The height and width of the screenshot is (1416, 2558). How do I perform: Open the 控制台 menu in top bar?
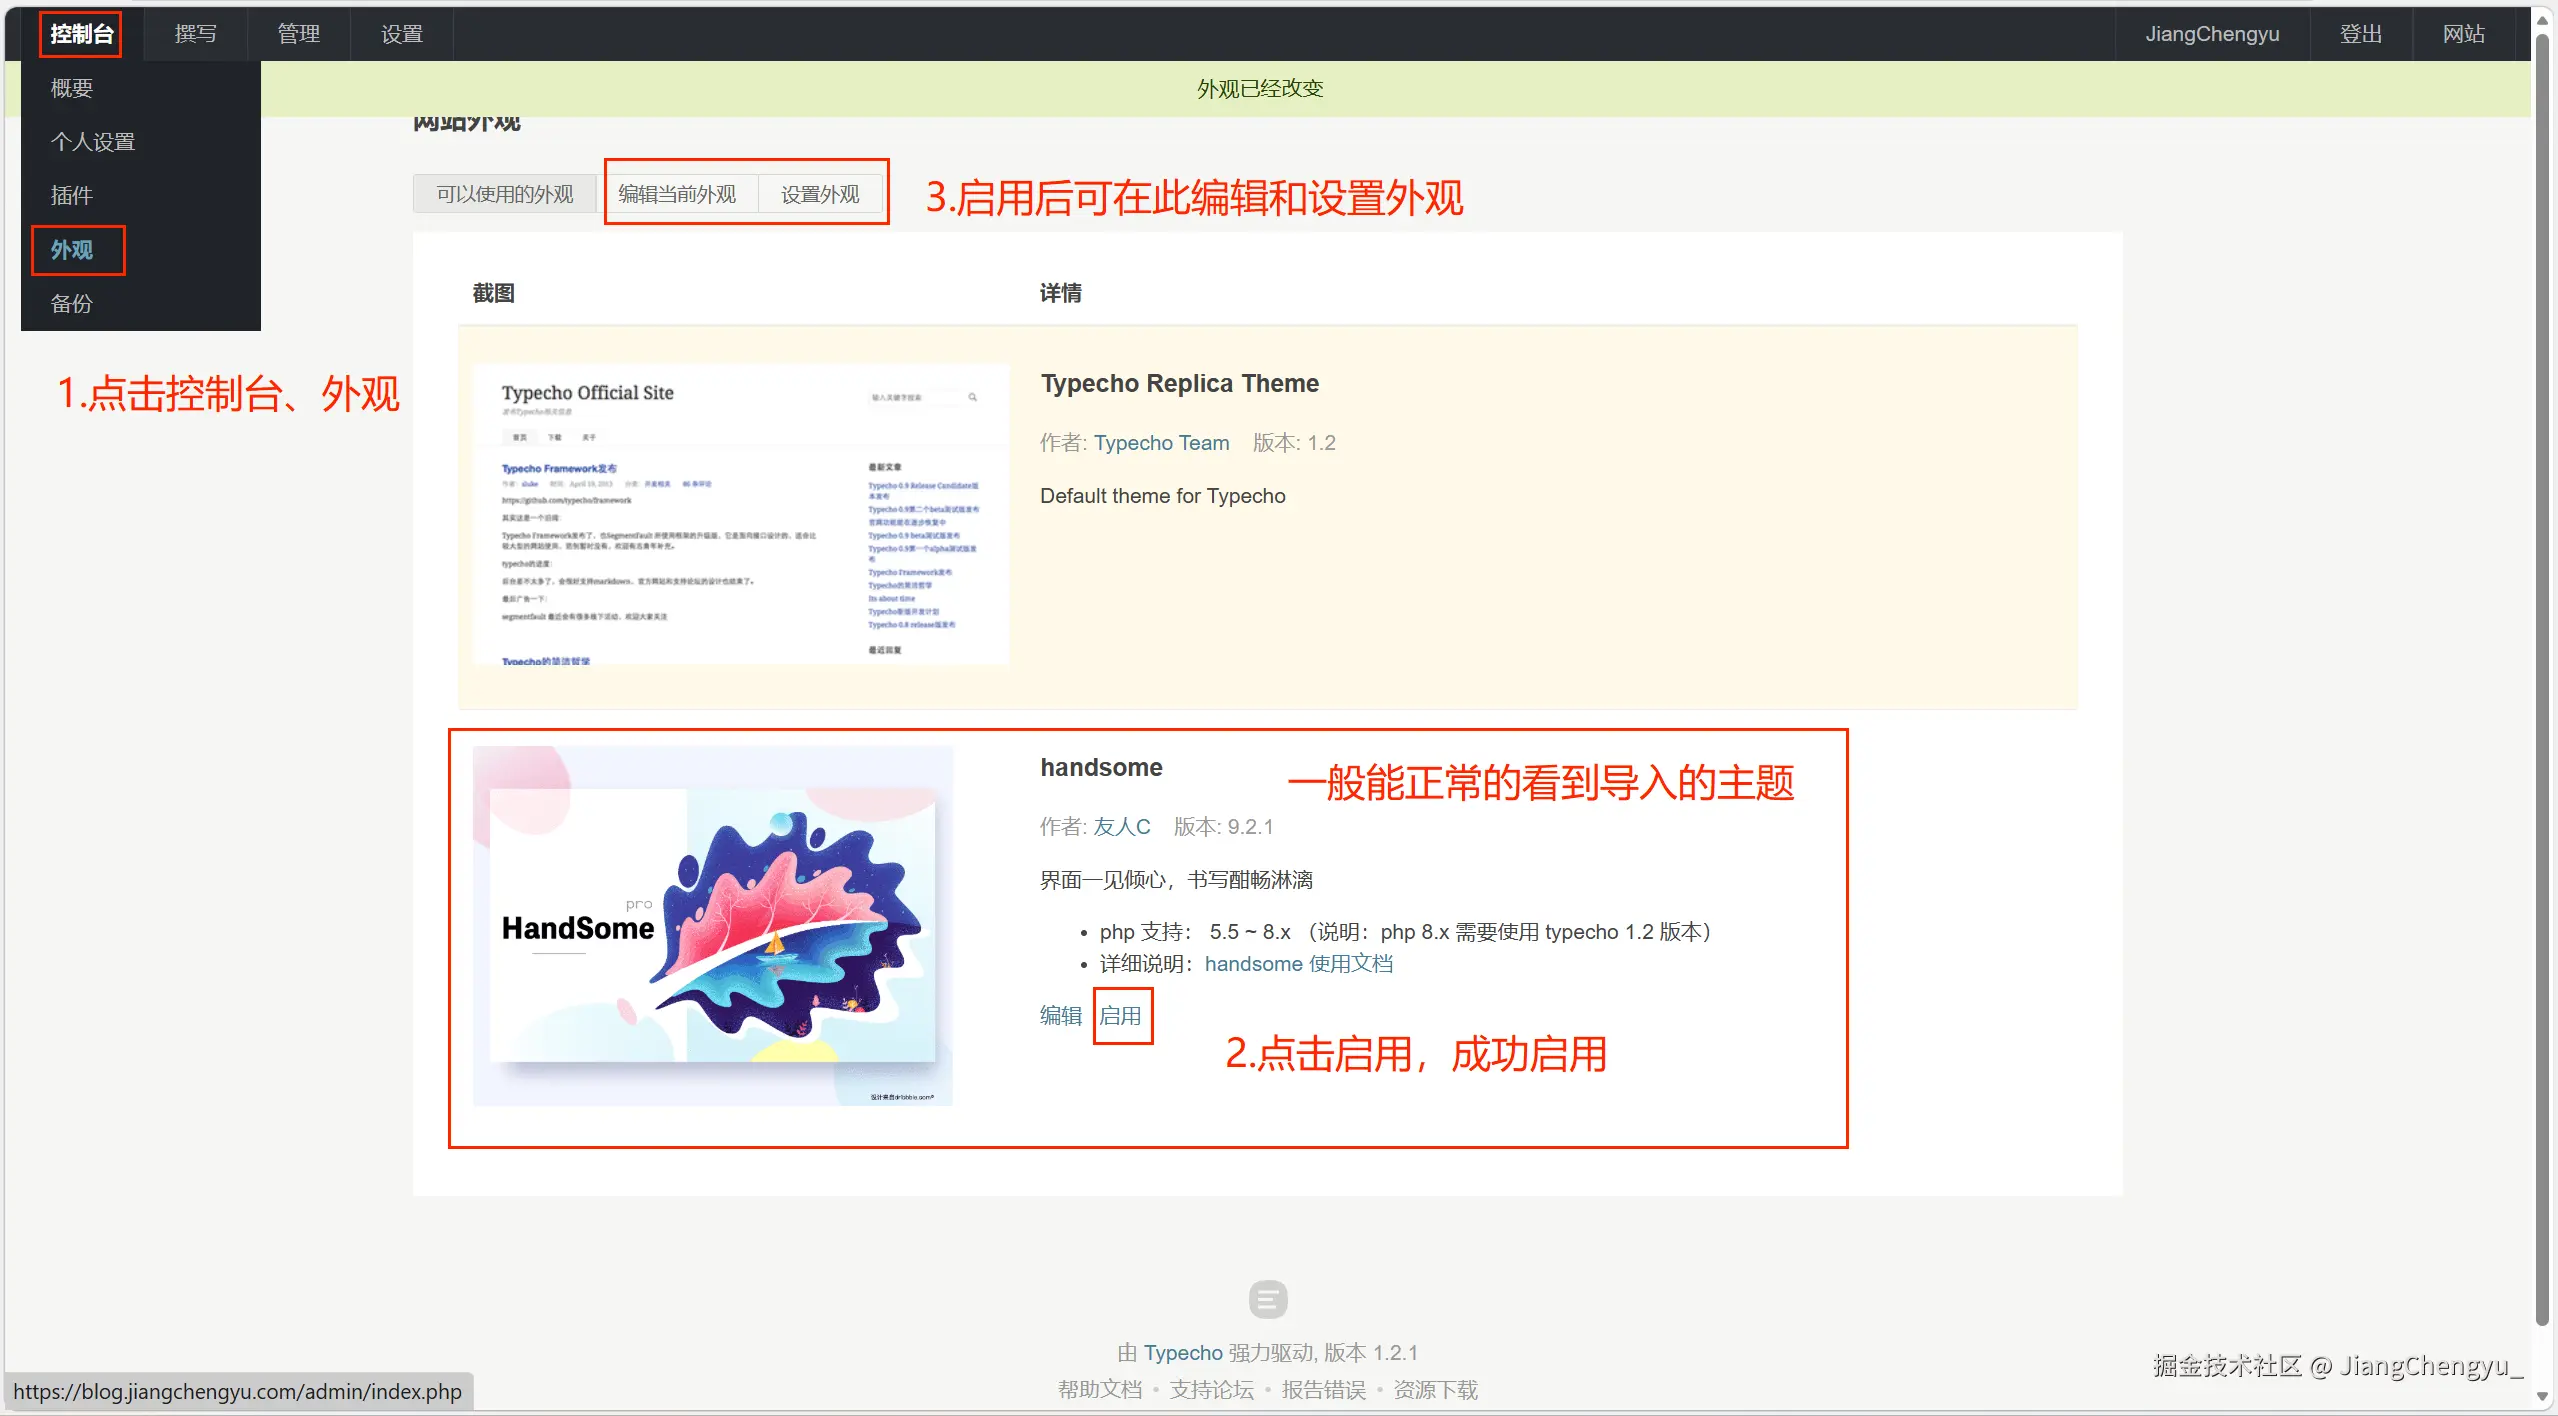pos(81,34)
